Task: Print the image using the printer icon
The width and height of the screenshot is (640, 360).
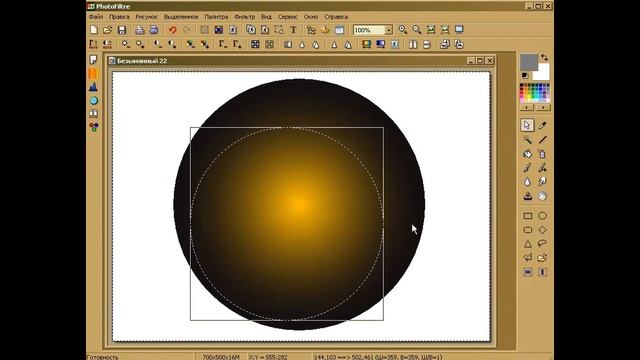Action: [140, 30]
